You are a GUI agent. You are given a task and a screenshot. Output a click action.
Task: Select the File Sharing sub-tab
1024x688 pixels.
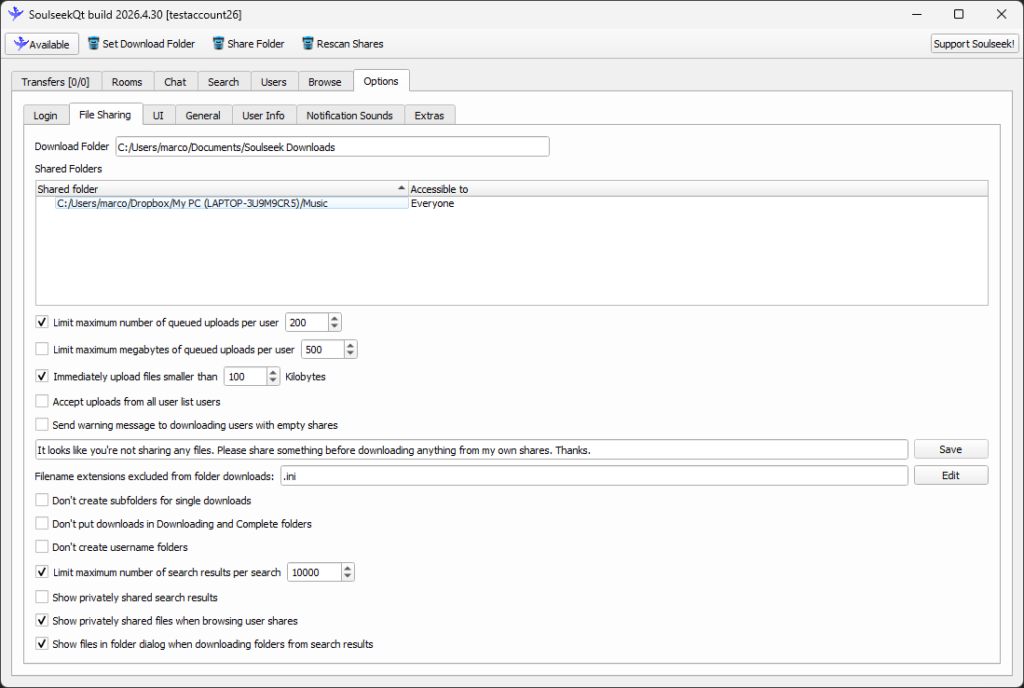(x=105, y=114)
